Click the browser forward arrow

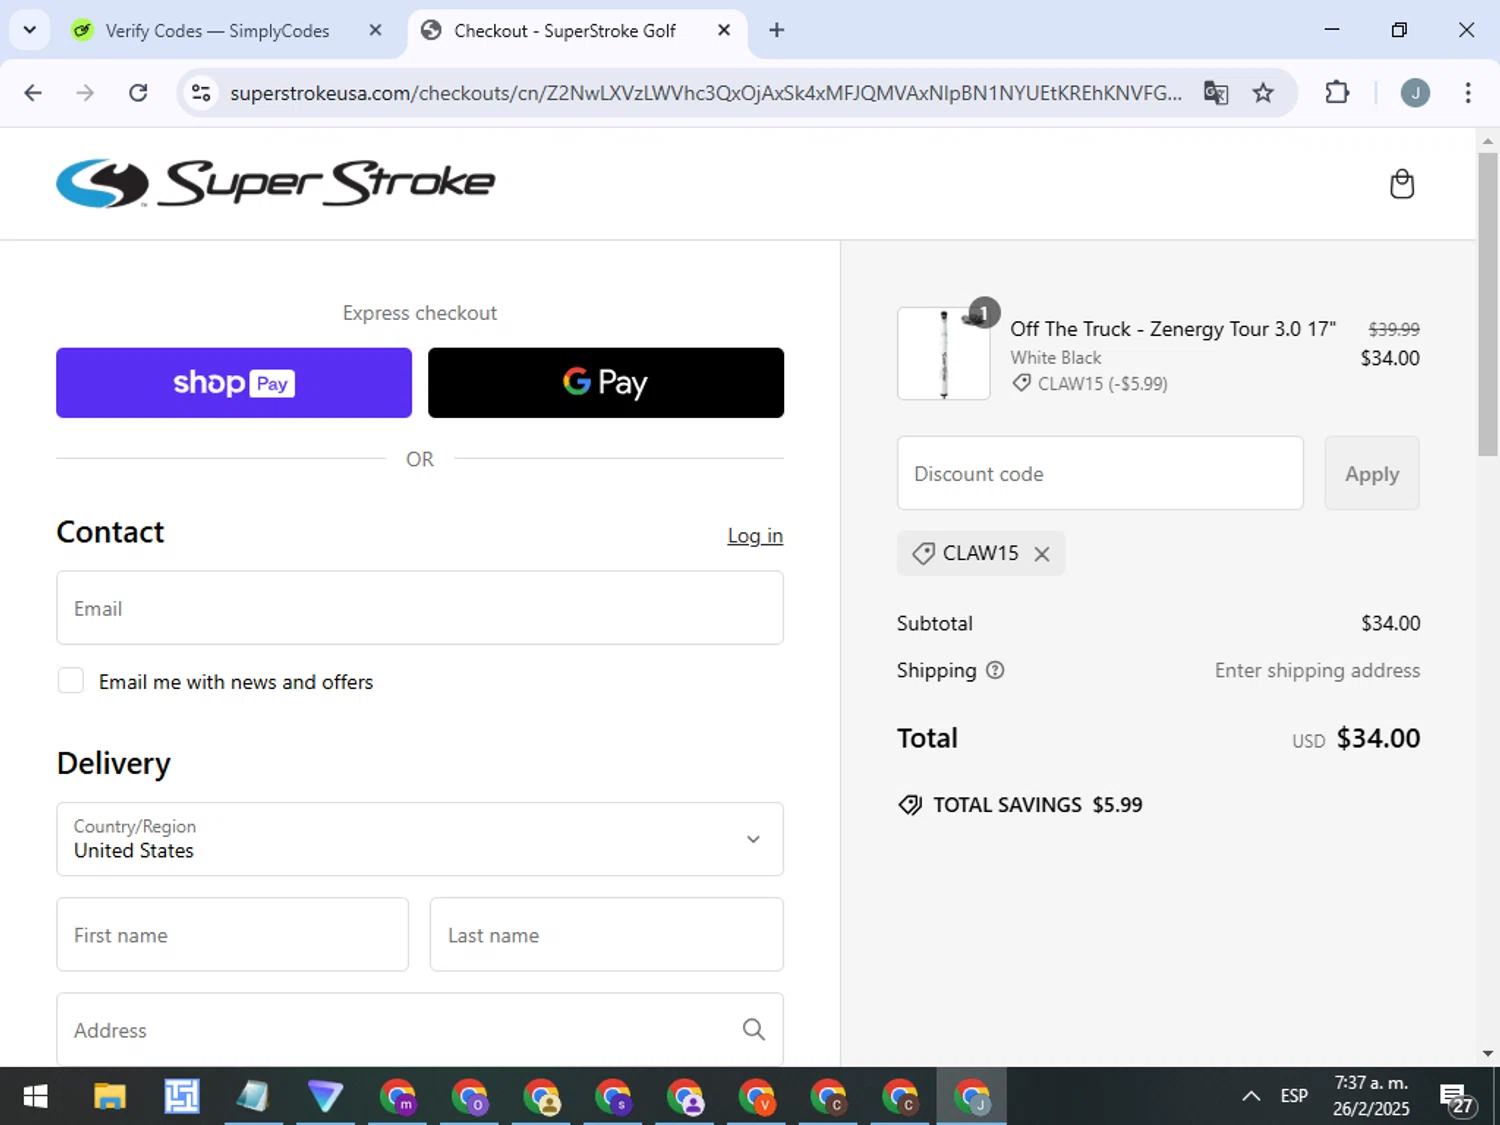pyautogui.click(x=86, y=93)
